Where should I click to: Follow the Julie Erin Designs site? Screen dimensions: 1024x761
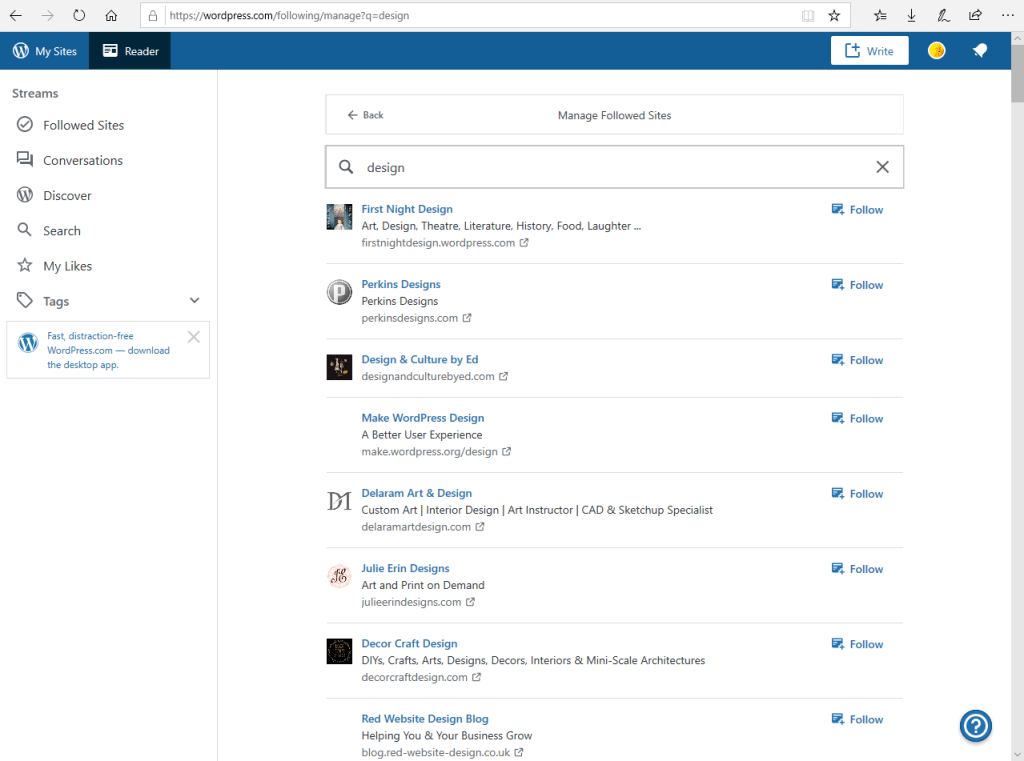coord(857,569)
